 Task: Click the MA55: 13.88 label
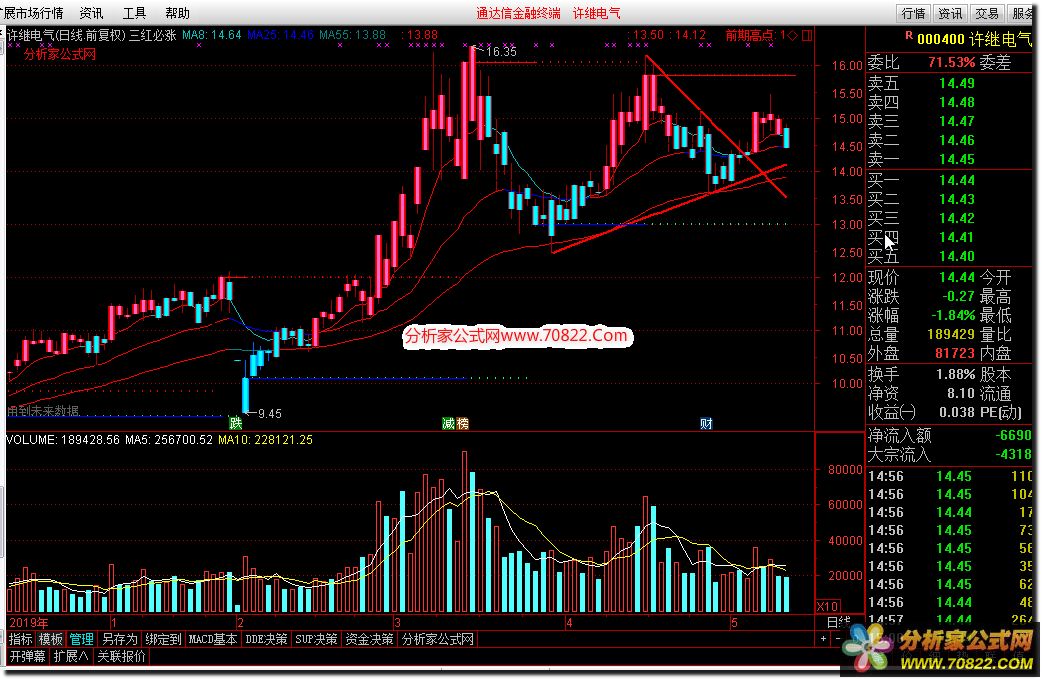[x=352, y=35]
